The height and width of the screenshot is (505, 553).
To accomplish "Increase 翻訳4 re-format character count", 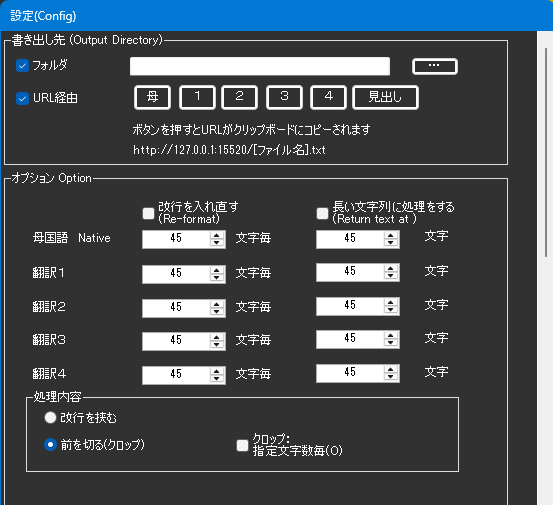I will pos(217,371).
